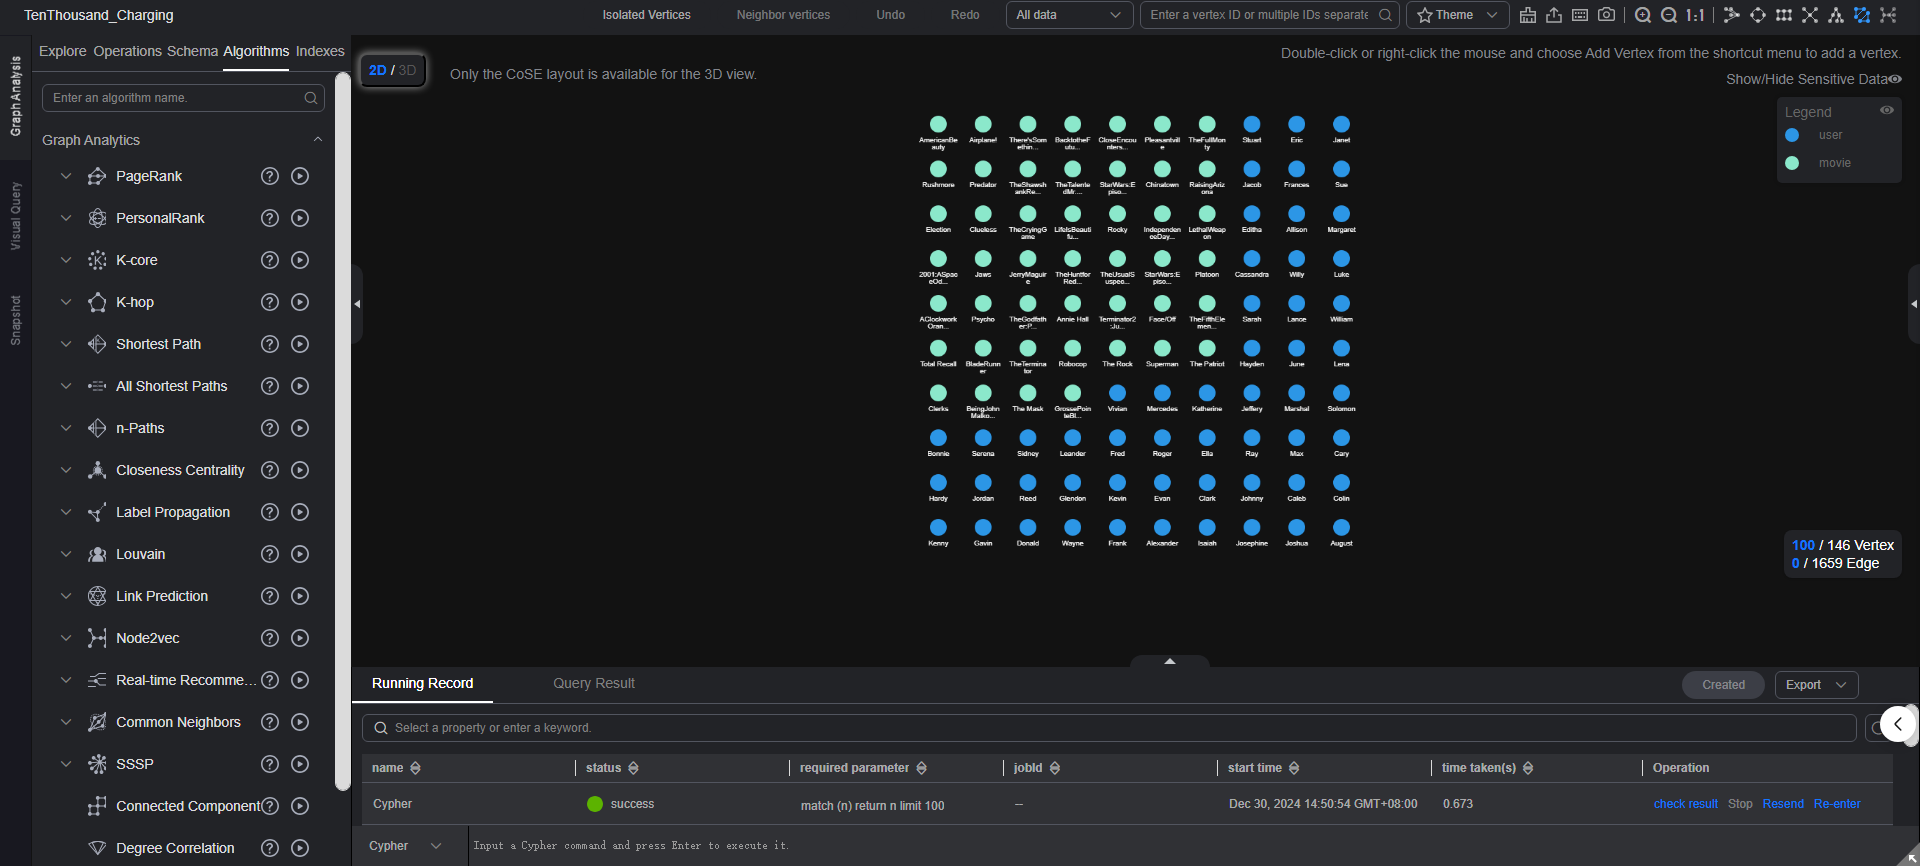Run the Degree Correlation algorithm
This screenshot has height=866, width=1920.
click(x=300, y=848)
